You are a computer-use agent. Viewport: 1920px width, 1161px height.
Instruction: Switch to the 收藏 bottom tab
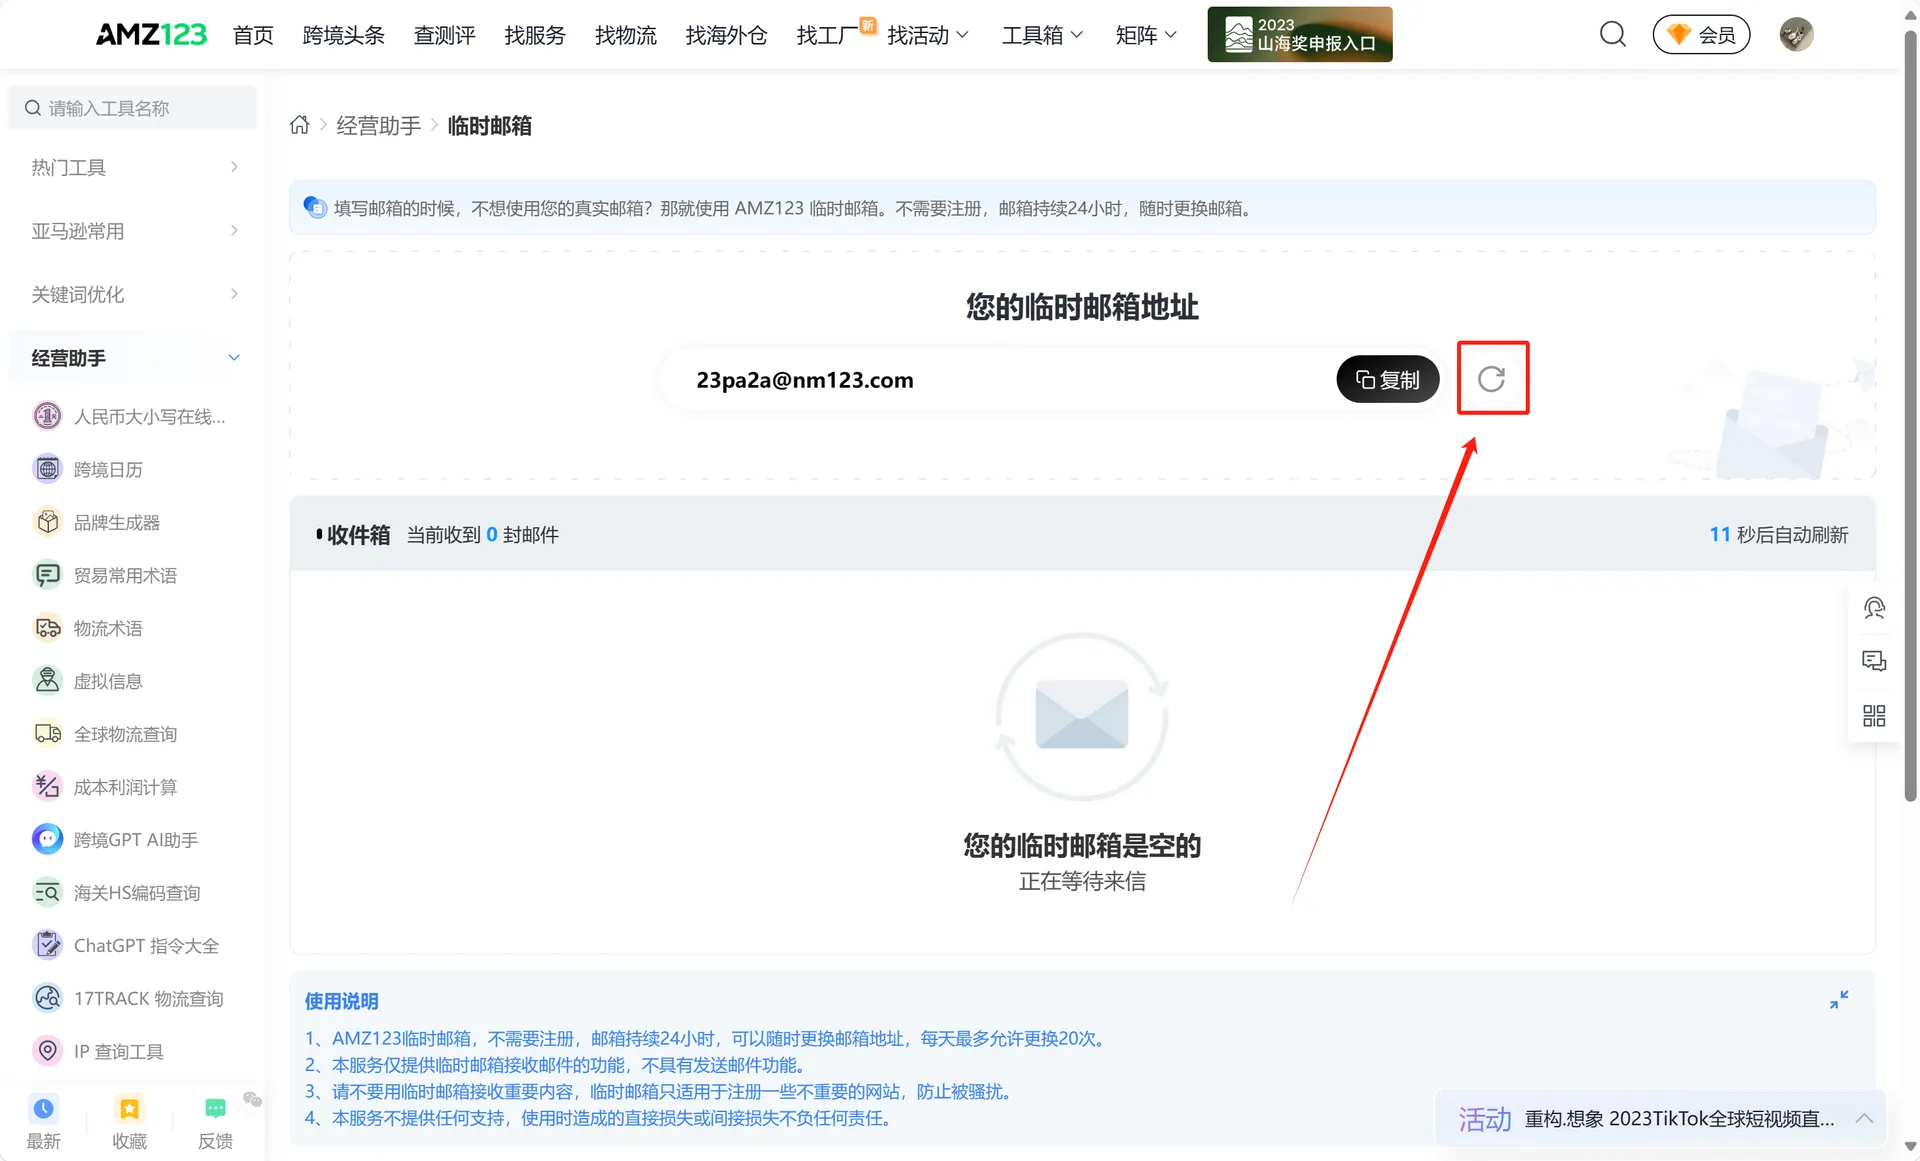click(129, 1123)
